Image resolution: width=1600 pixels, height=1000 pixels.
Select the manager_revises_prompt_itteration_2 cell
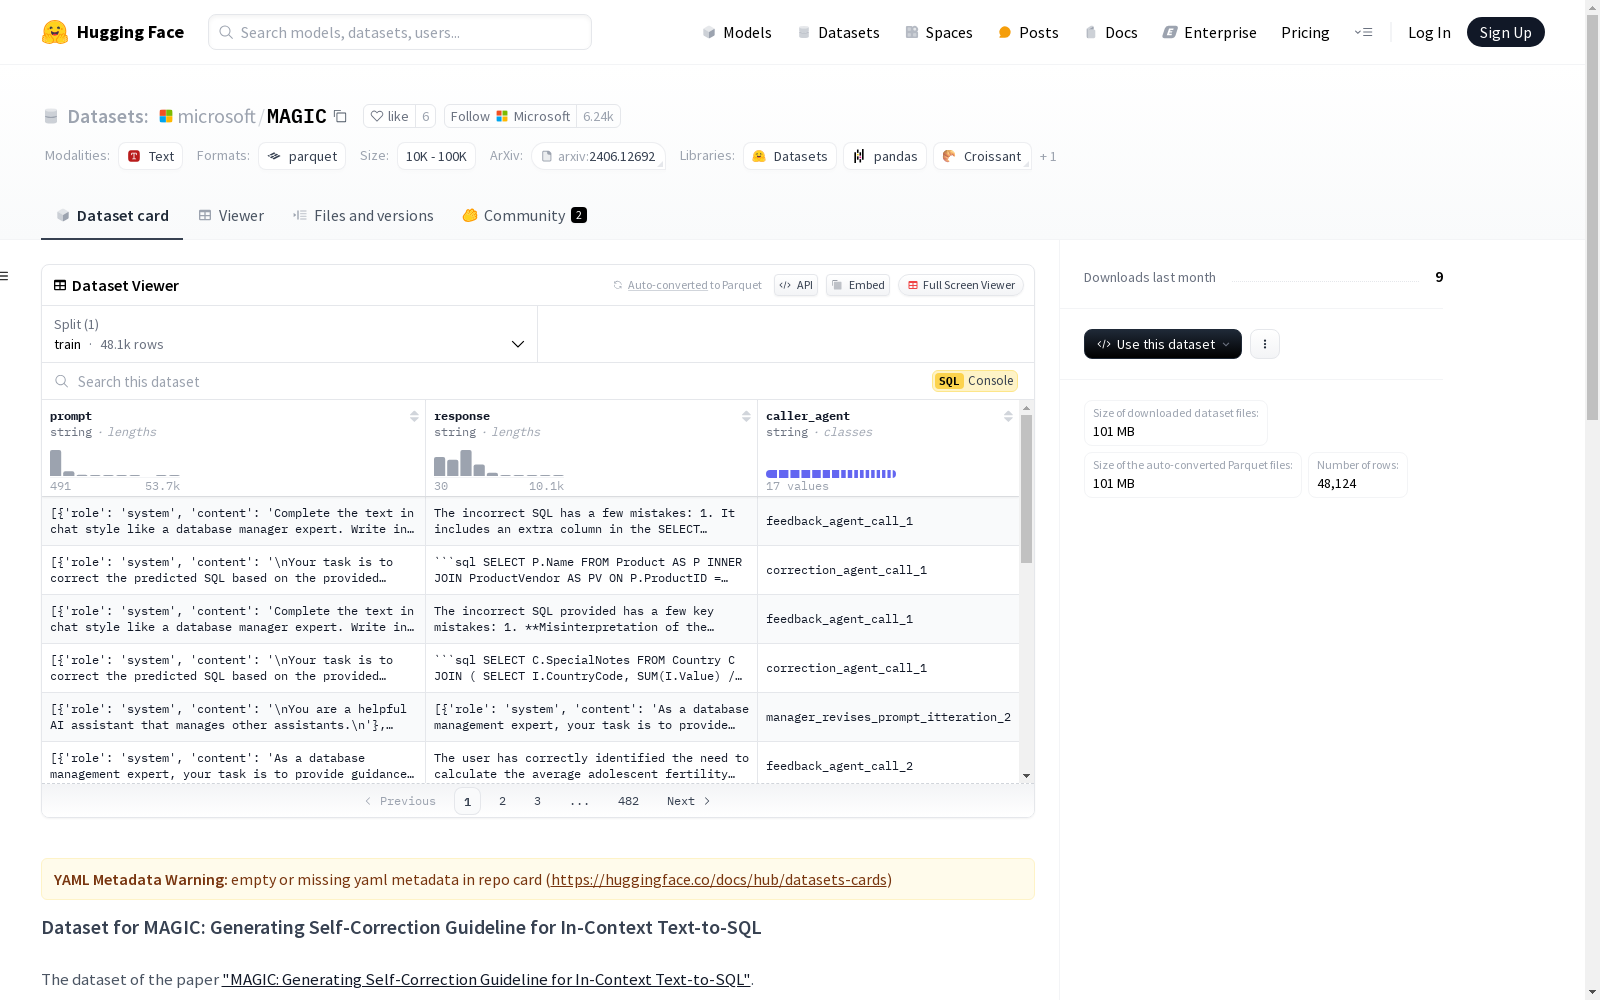click(x=888, y=717)
